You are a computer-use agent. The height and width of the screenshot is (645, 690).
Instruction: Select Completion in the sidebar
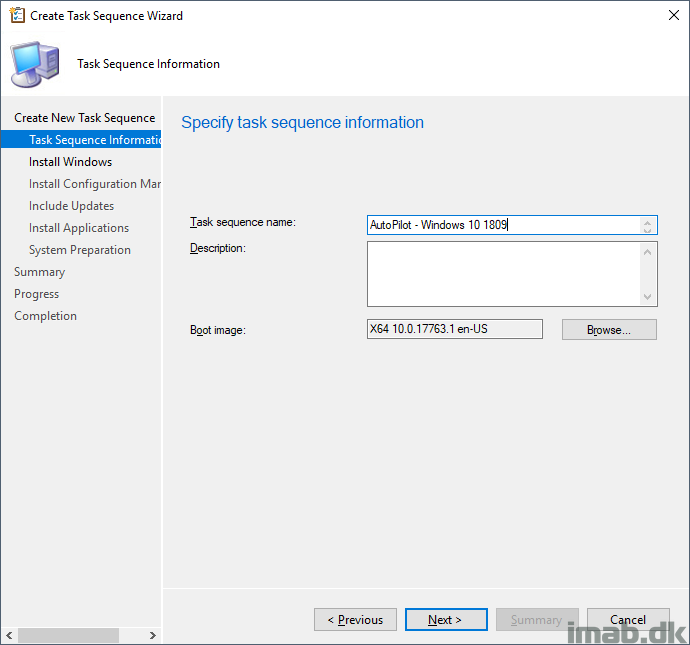[x=45, y=316]
